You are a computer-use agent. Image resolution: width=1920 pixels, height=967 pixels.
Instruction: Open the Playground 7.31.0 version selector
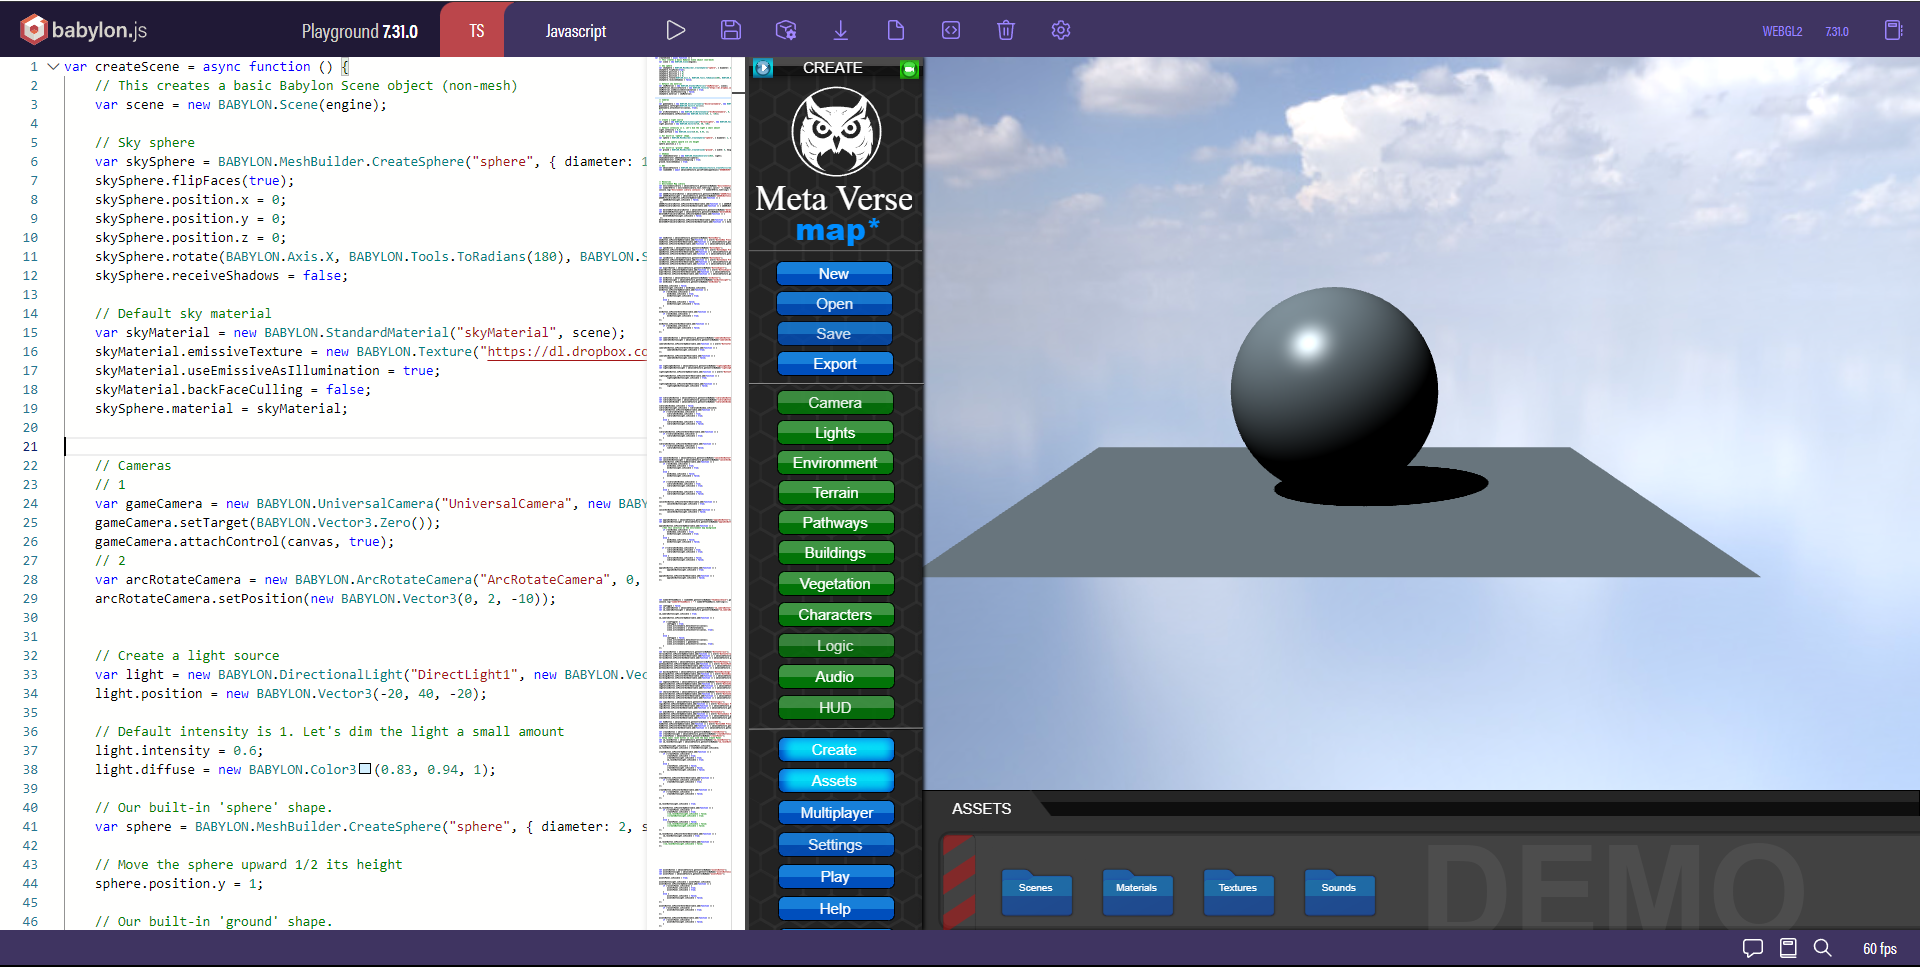pyautogui.click(x=360, y=31)
